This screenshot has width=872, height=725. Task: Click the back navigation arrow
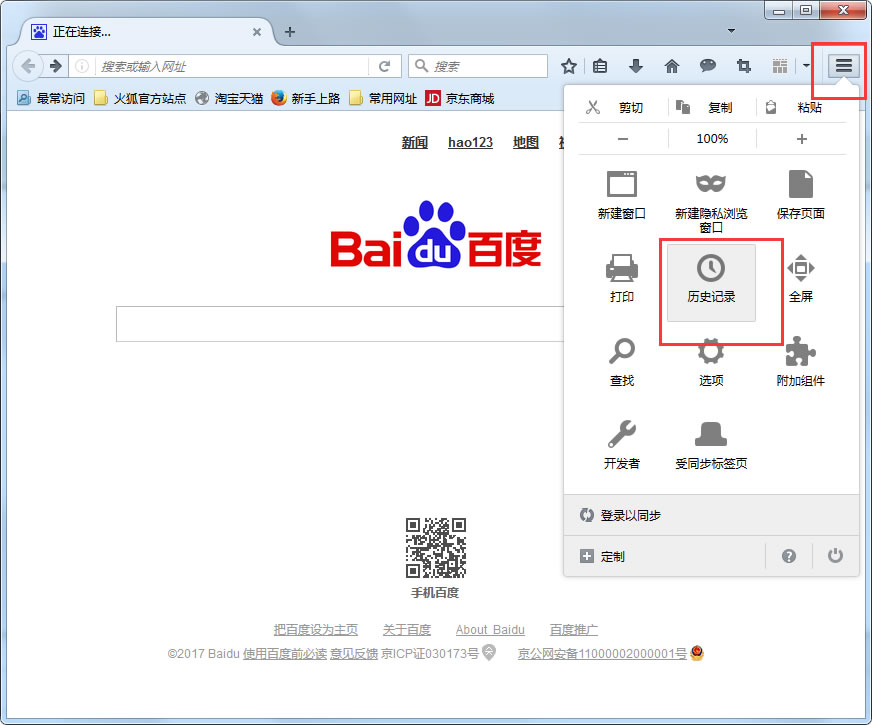coord(28,66)
